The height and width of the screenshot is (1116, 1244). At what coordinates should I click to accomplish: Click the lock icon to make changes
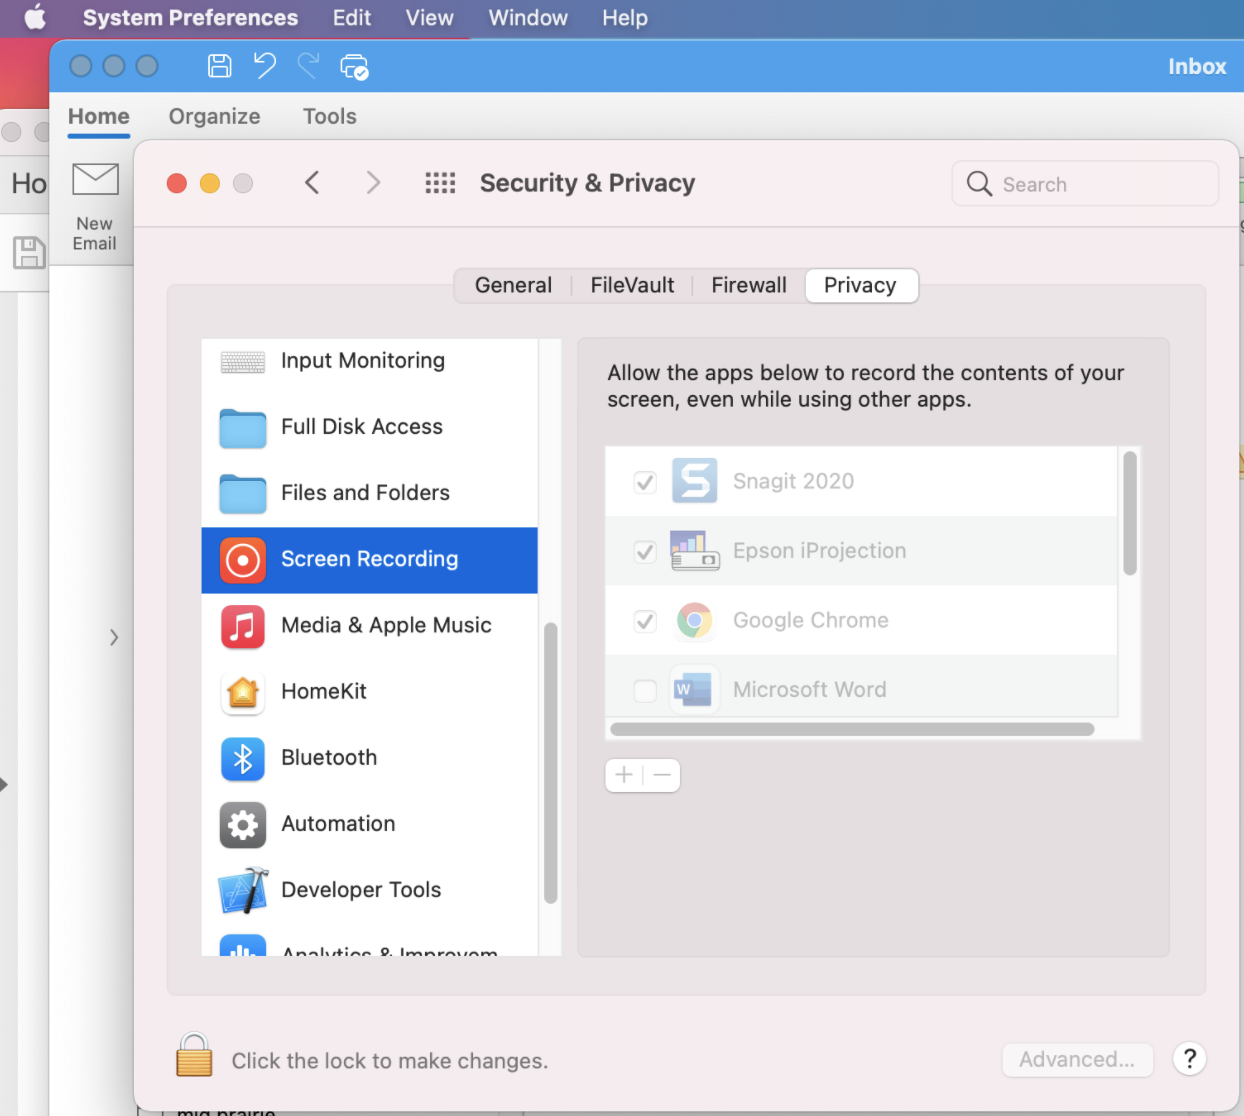194,1056
